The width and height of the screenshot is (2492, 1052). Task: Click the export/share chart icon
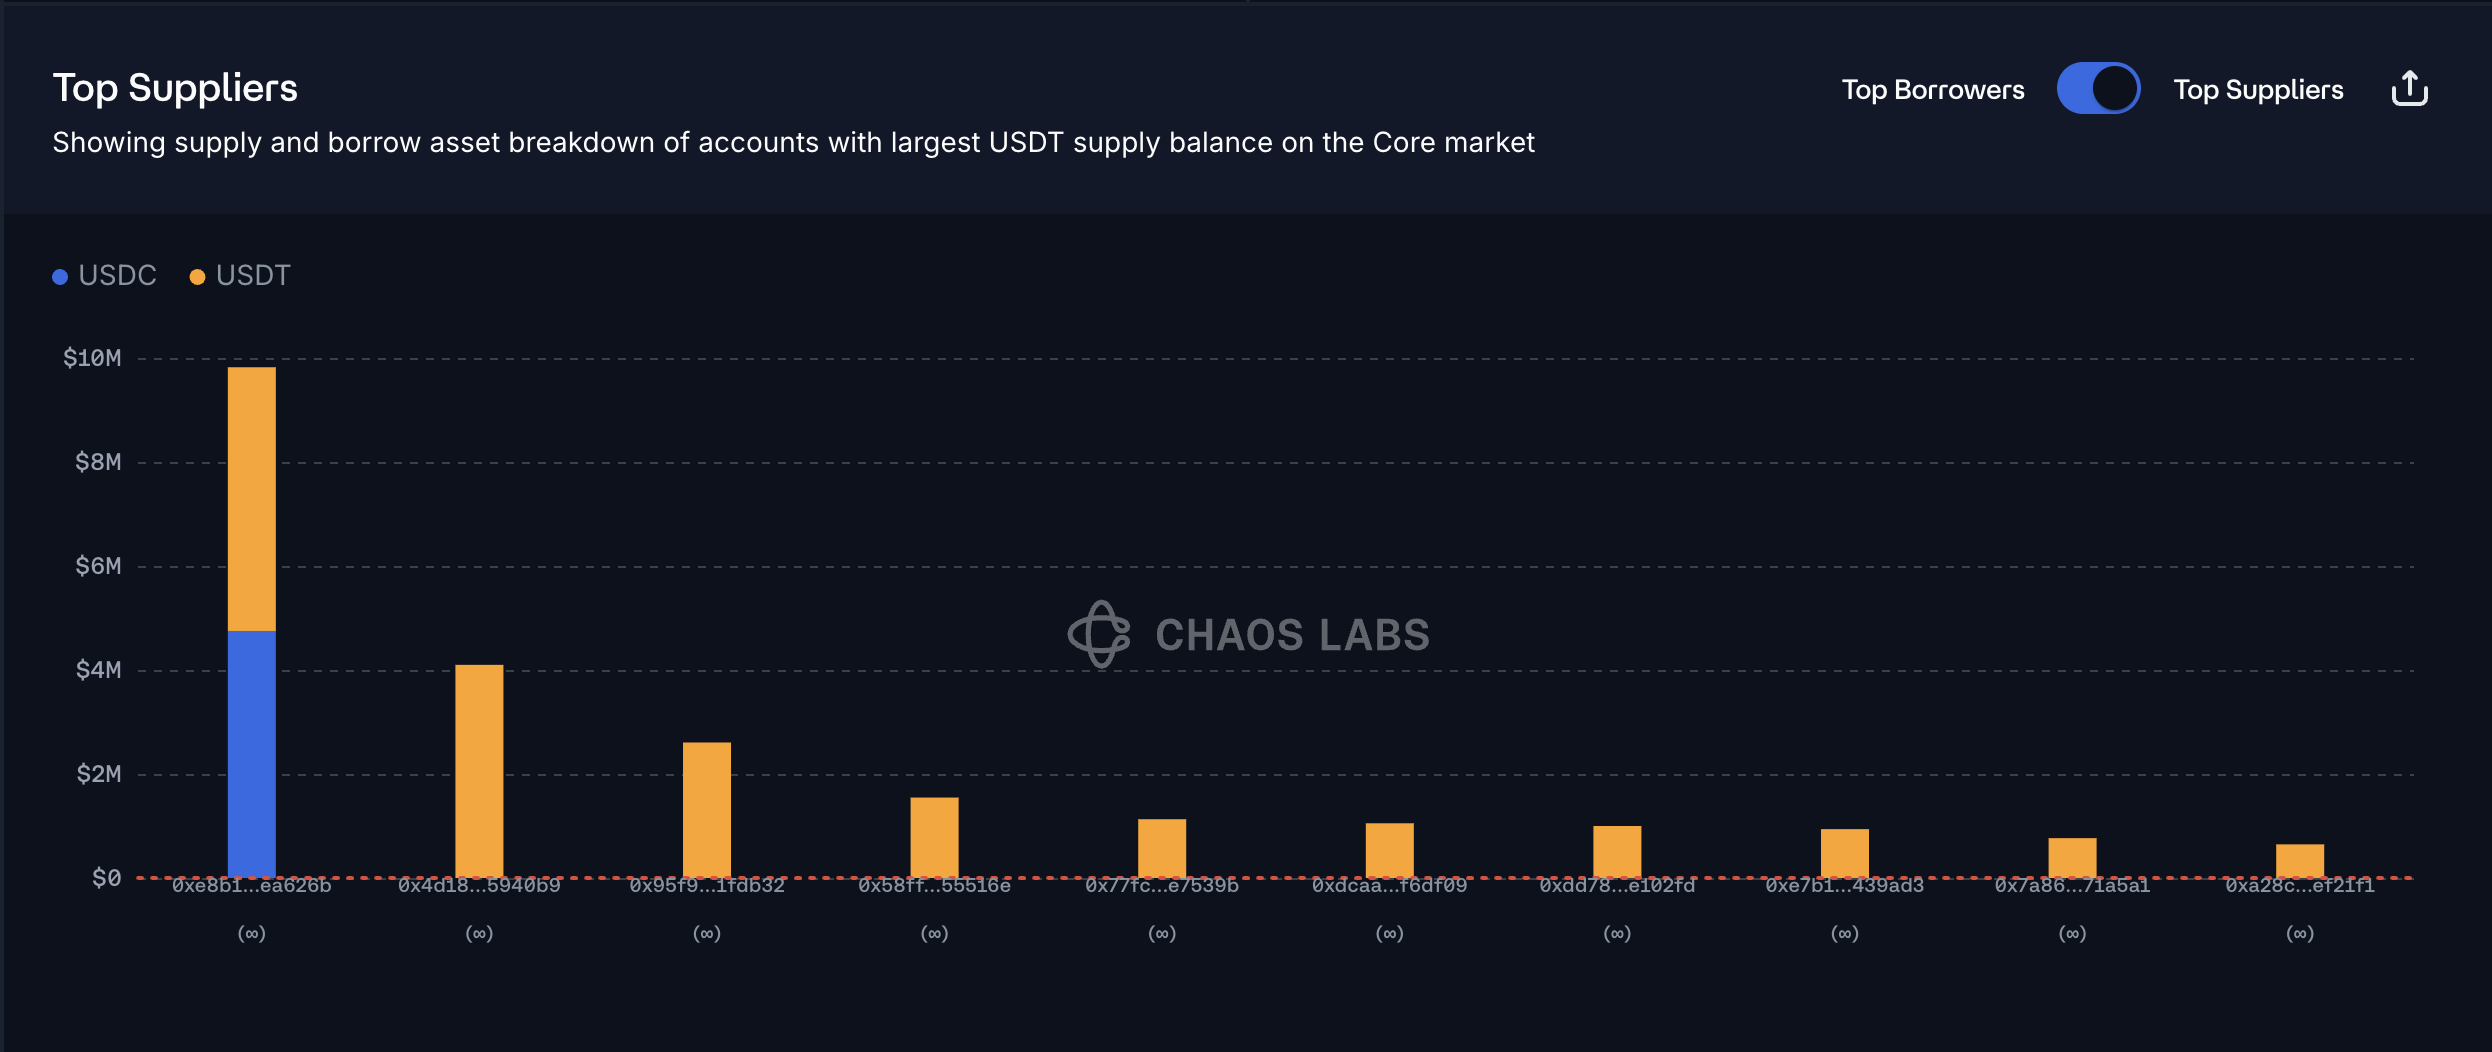click(2409, 89)
